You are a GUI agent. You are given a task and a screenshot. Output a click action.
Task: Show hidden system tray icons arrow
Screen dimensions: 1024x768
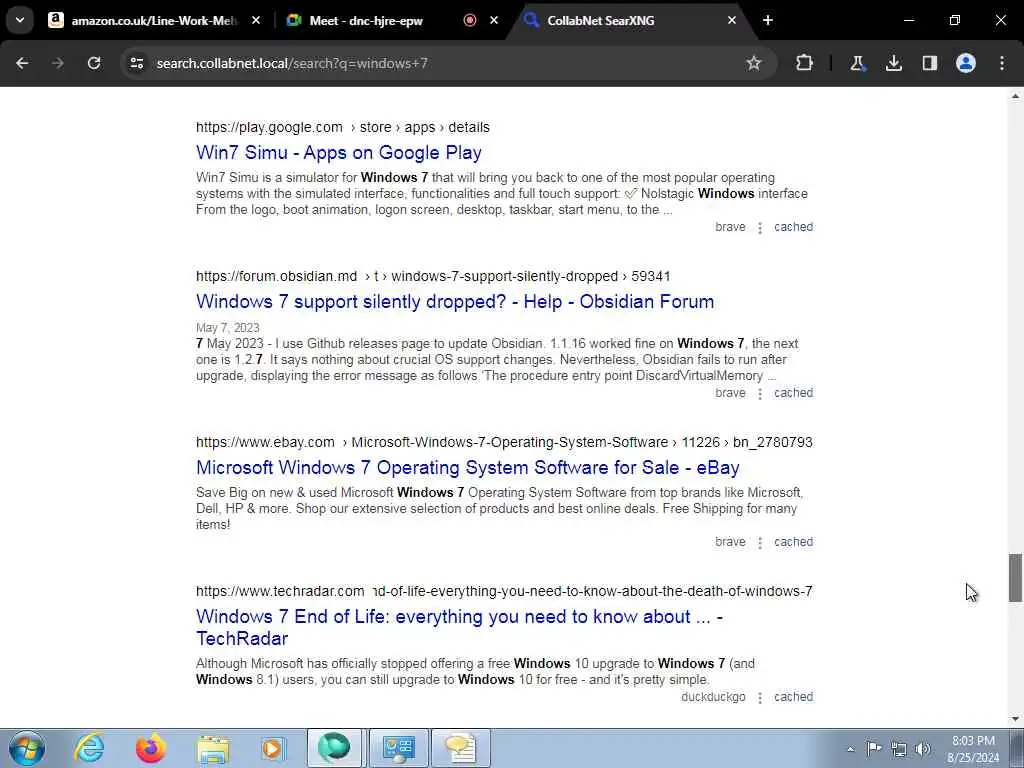coord(850,749)
